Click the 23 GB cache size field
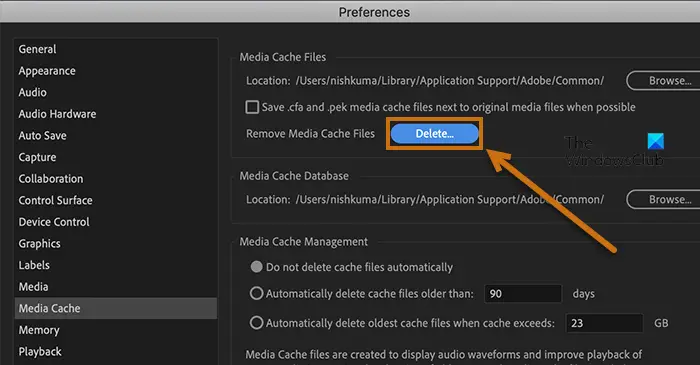700x365 pixels. 604,323
